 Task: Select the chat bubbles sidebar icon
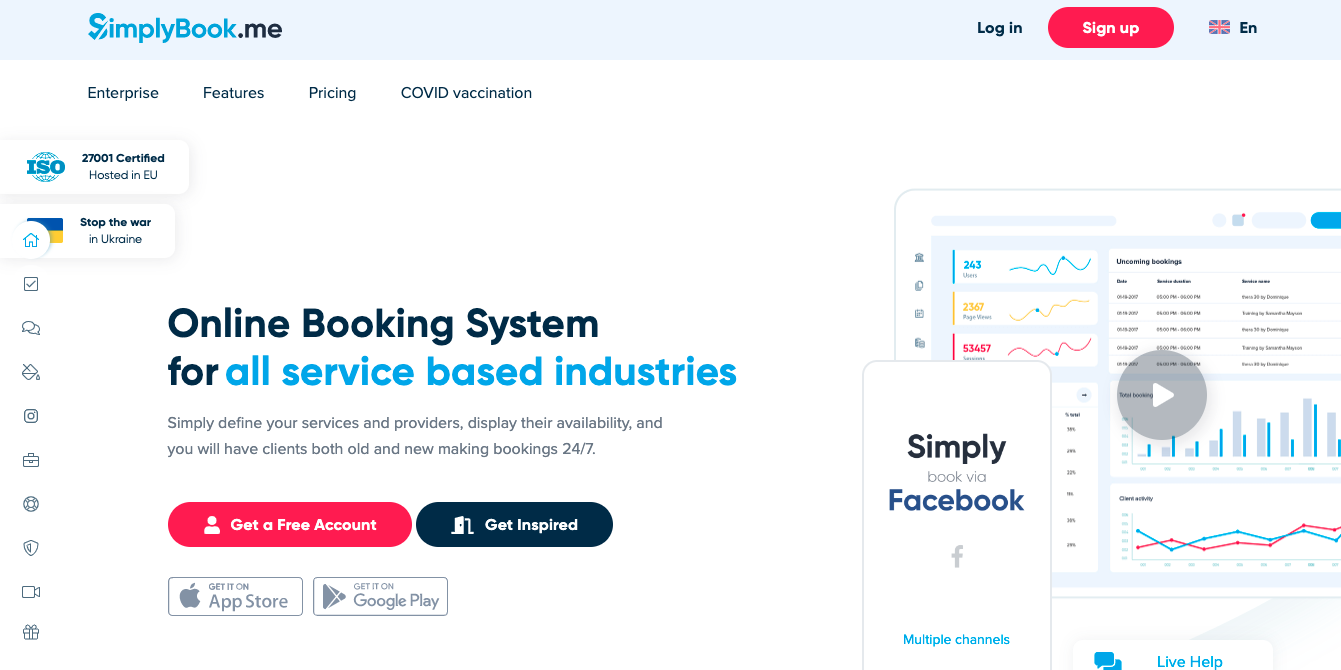[x=31, y=328]
